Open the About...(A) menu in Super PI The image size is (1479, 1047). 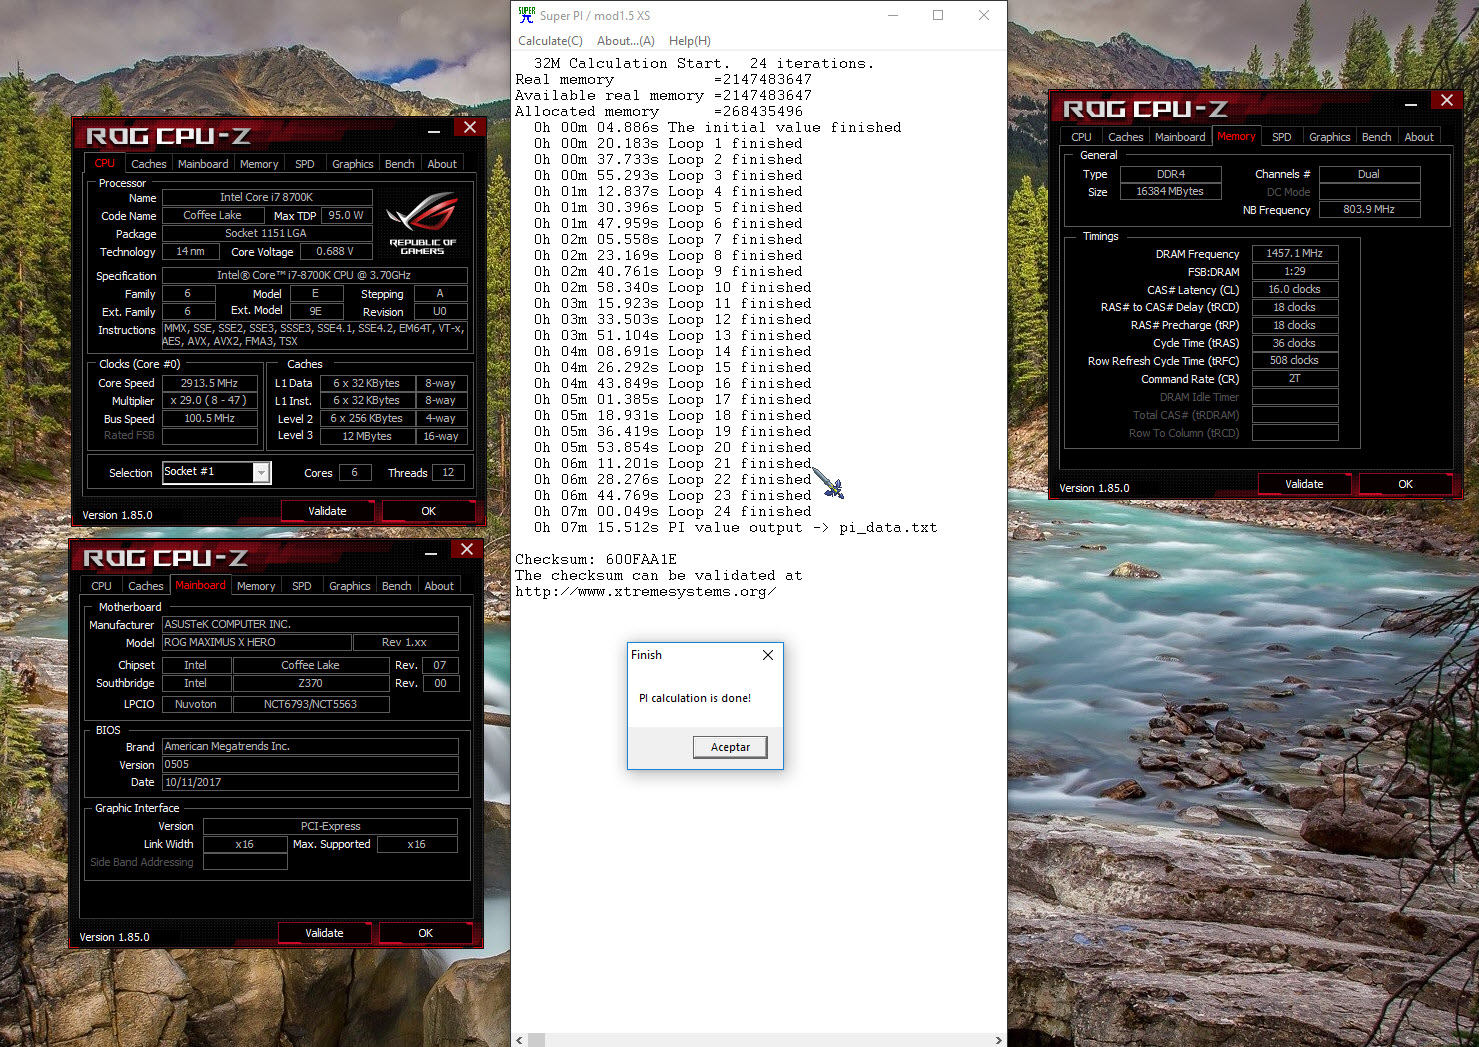coord(626,41)
